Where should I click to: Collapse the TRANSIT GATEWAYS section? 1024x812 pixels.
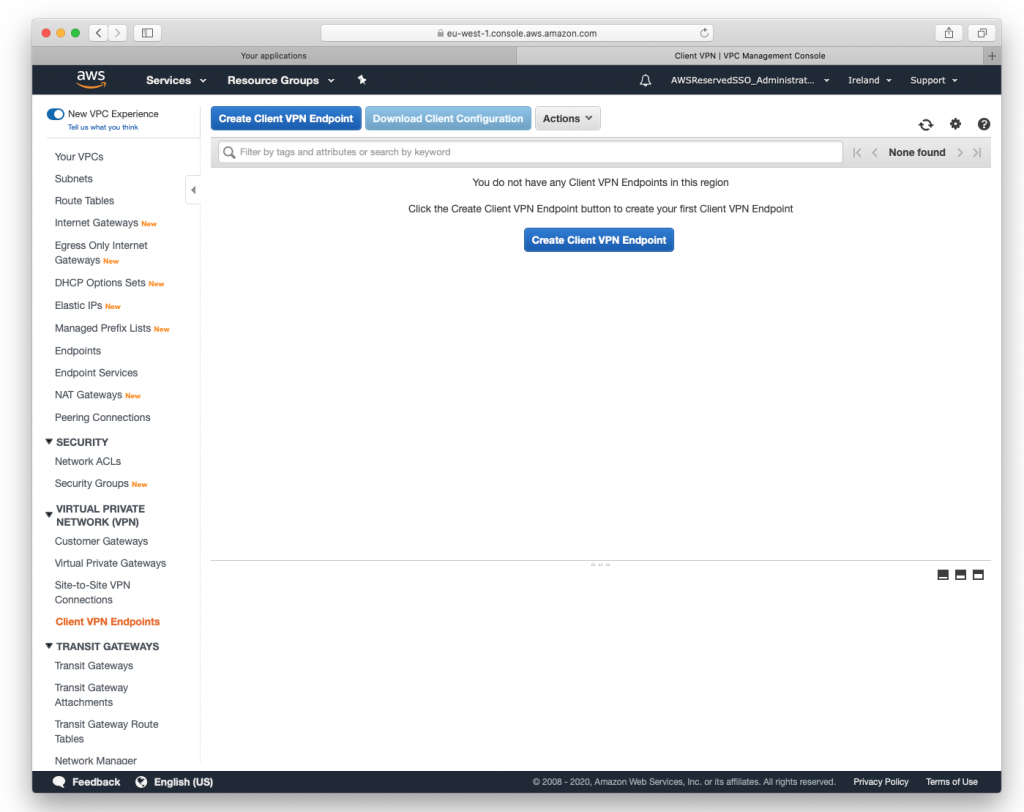pos(49,646)
